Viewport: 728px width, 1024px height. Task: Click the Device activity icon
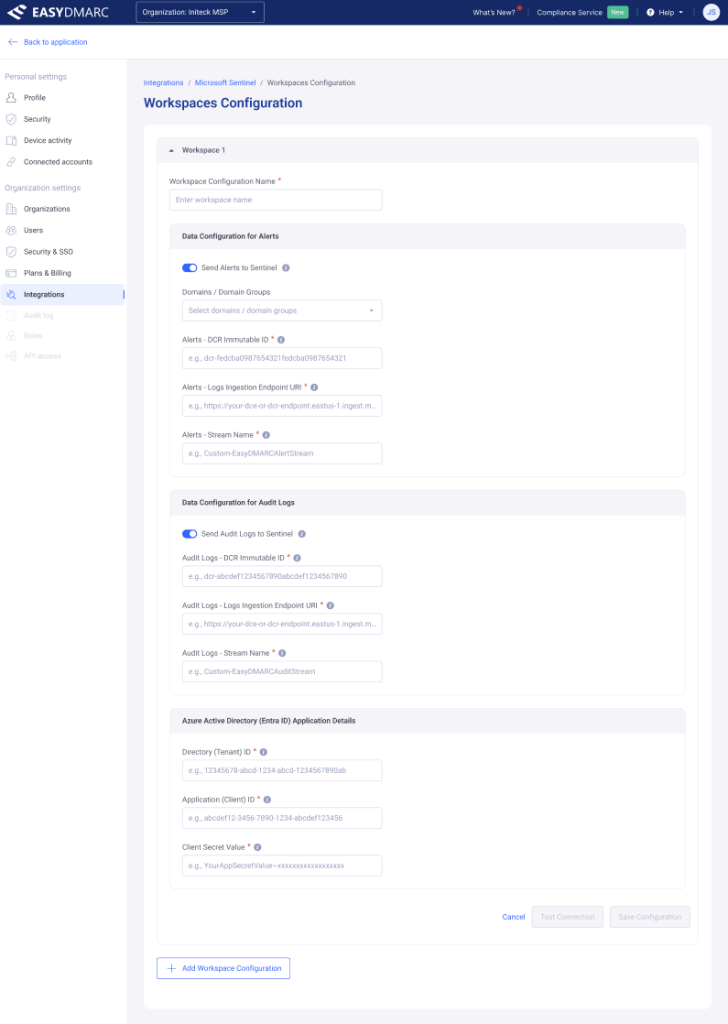(11, 140)
